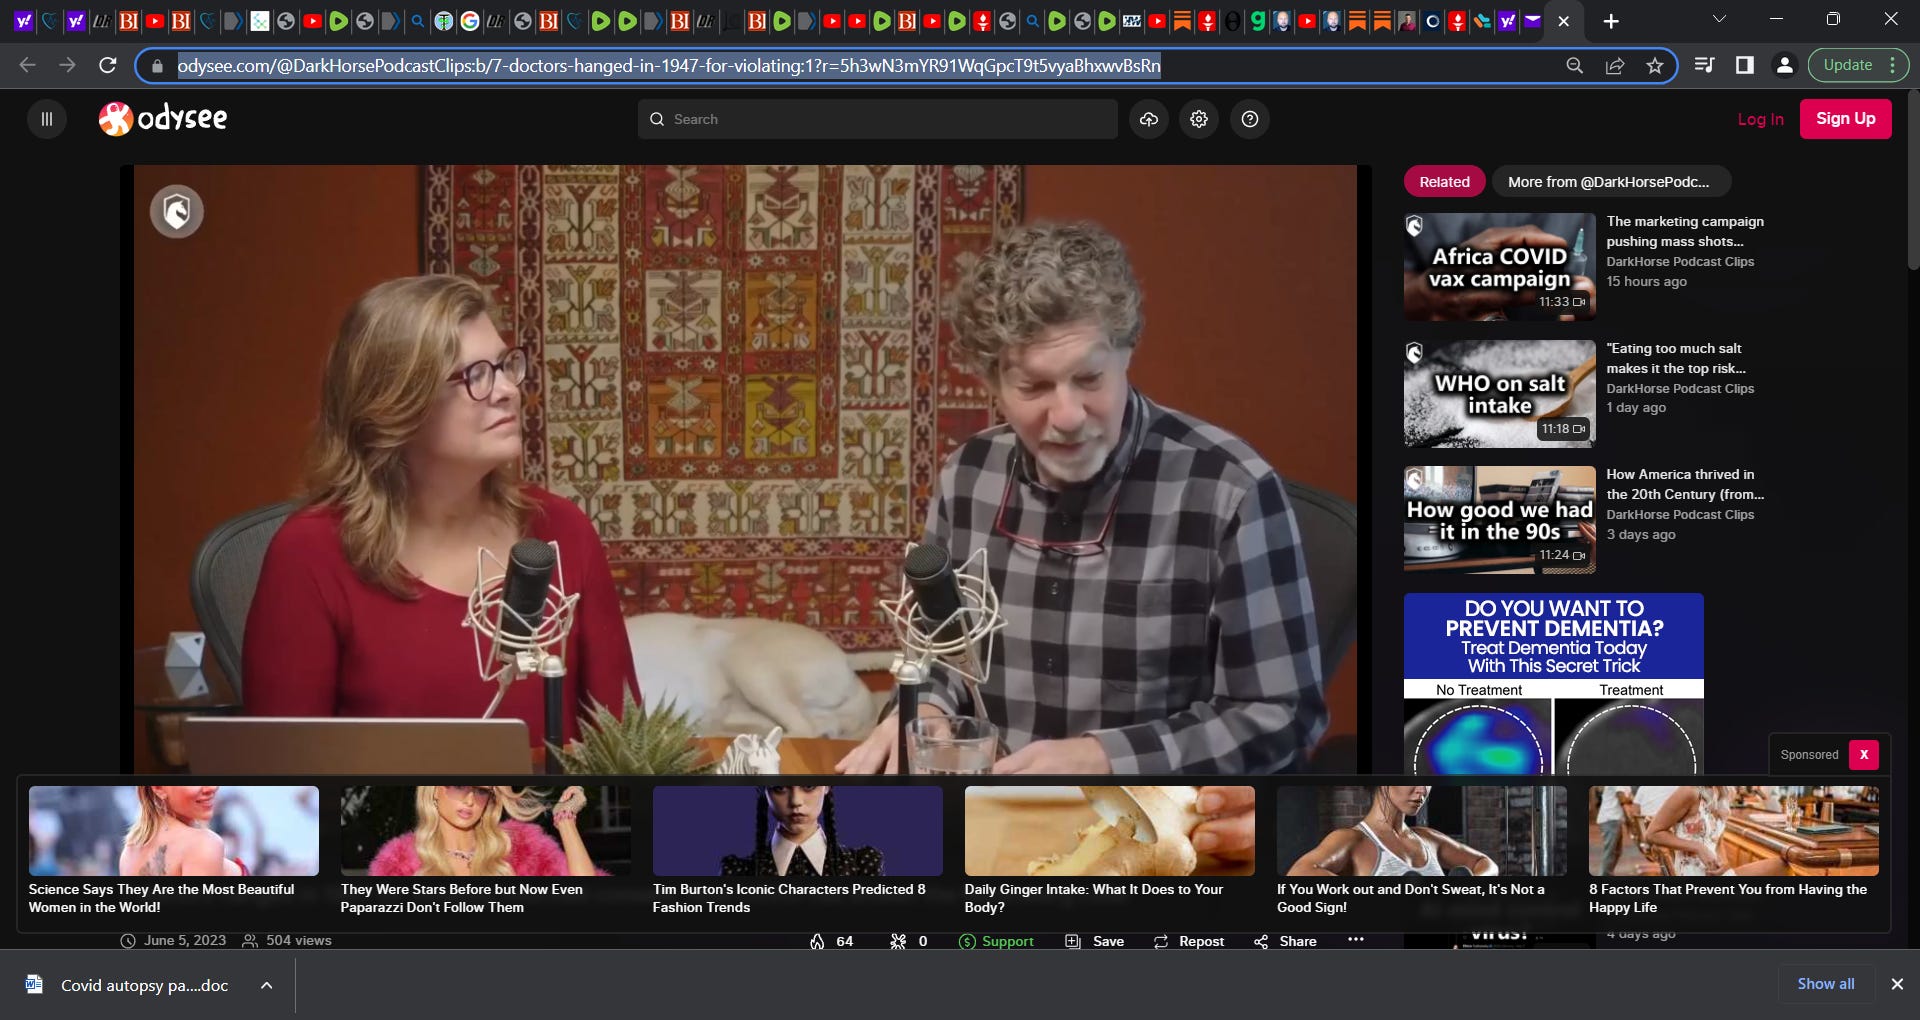Open the tab search dropdown chevron

[x=1719, y=19]
